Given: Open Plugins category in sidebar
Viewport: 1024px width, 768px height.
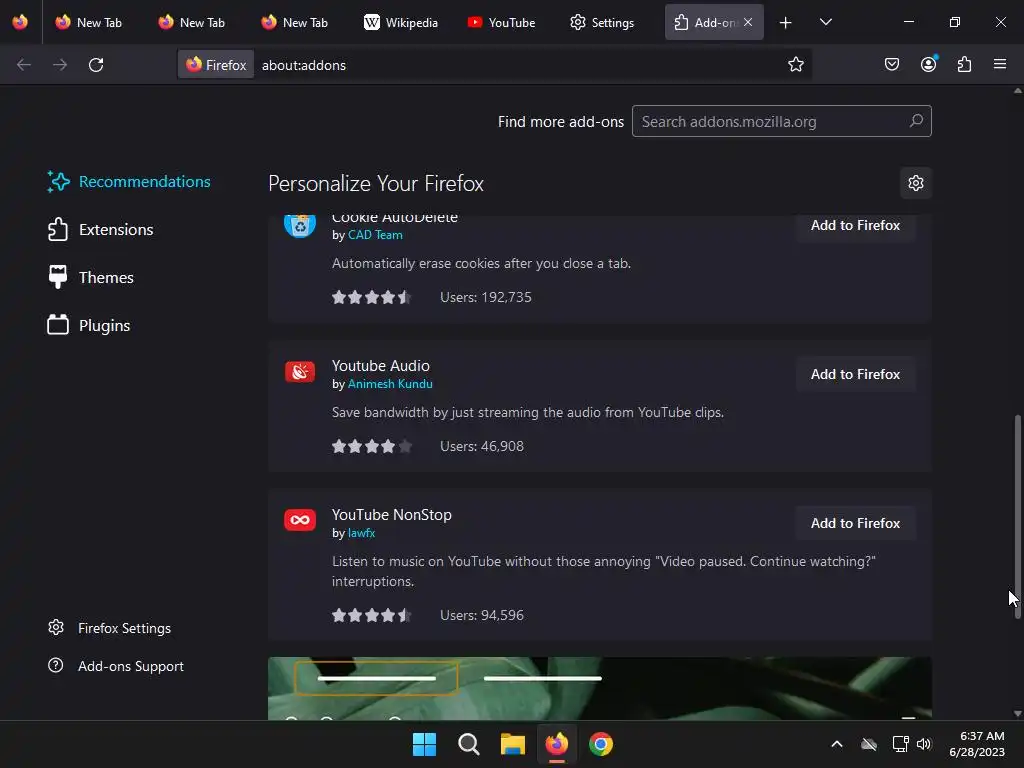Looking at the screenshot, I should point(89,325).
